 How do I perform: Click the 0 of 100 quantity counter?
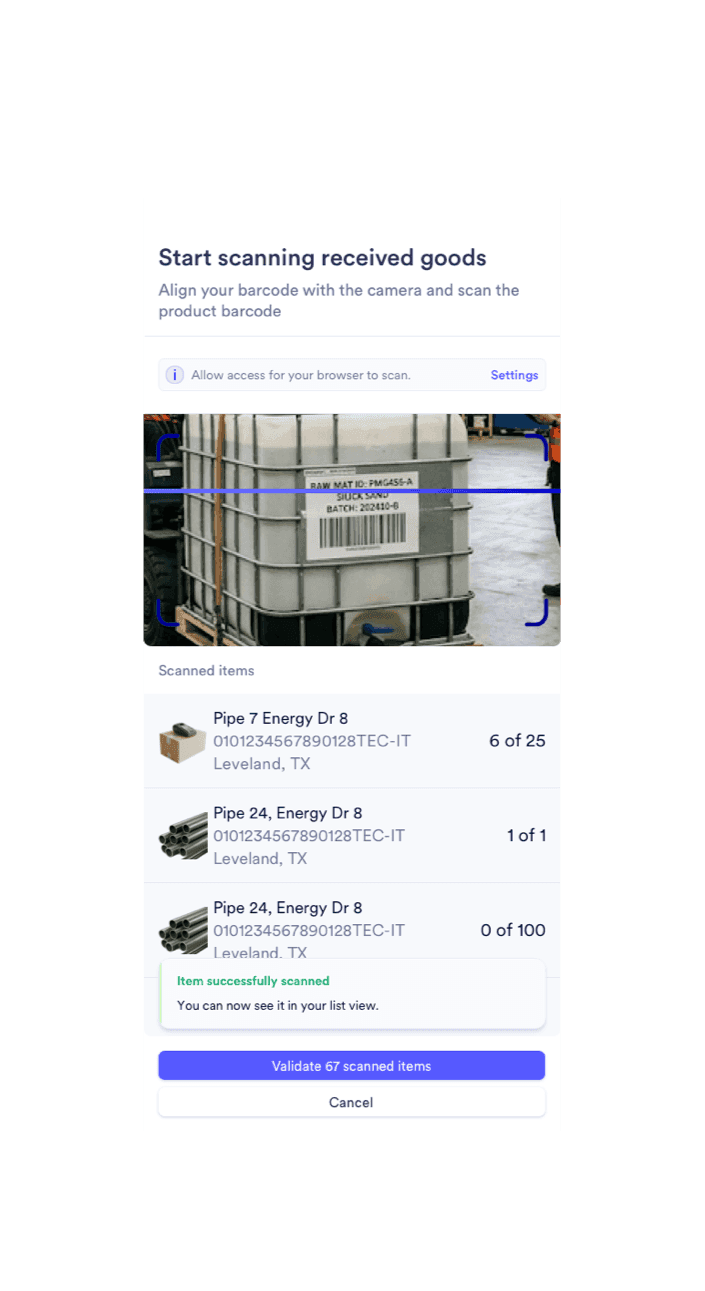pos(513,930)
